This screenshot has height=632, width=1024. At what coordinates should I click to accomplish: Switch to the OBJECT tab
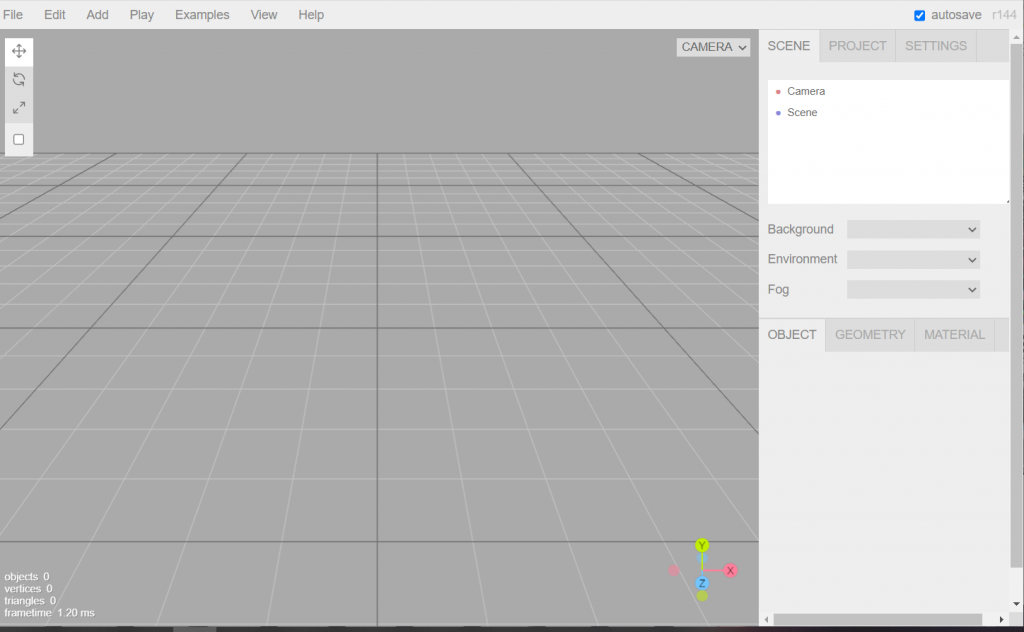(792, 335)
